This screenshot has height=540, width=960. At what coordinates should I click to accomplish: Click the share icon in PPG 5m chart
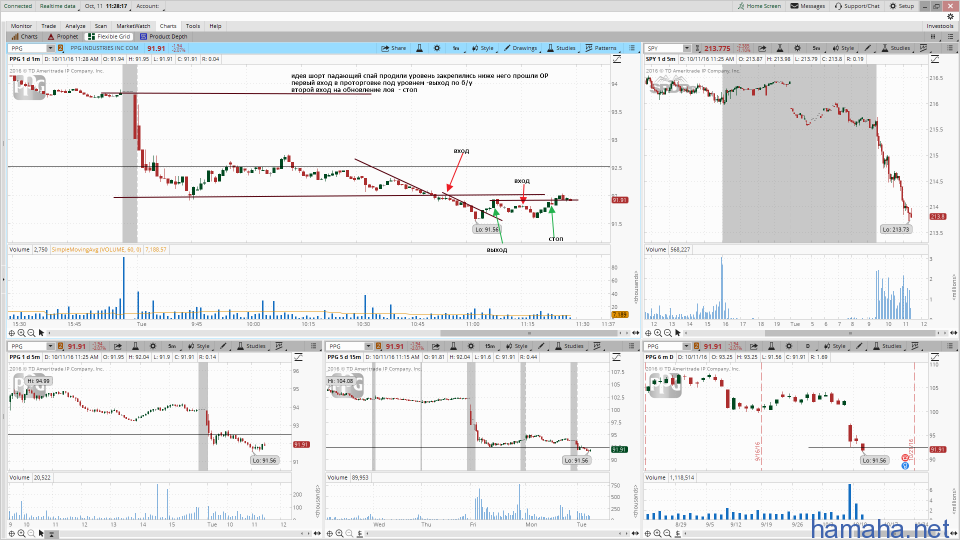118,347
